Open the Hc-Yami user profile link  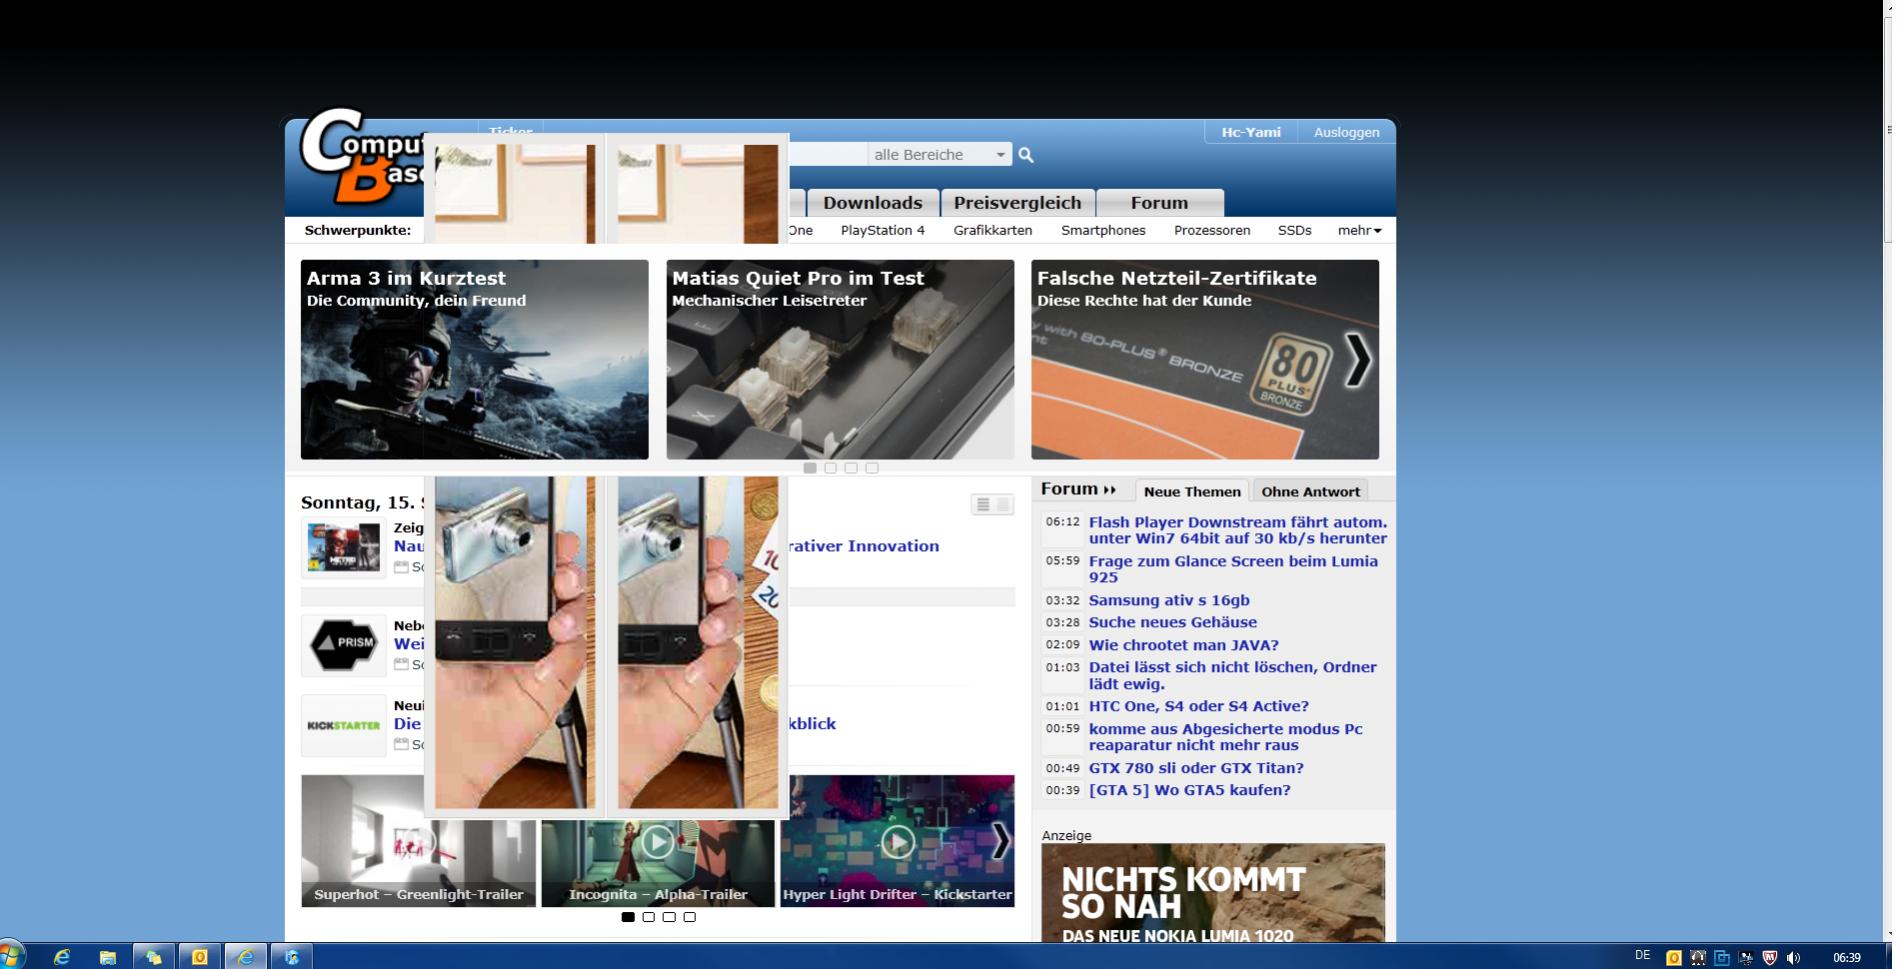click(1251, 132)
